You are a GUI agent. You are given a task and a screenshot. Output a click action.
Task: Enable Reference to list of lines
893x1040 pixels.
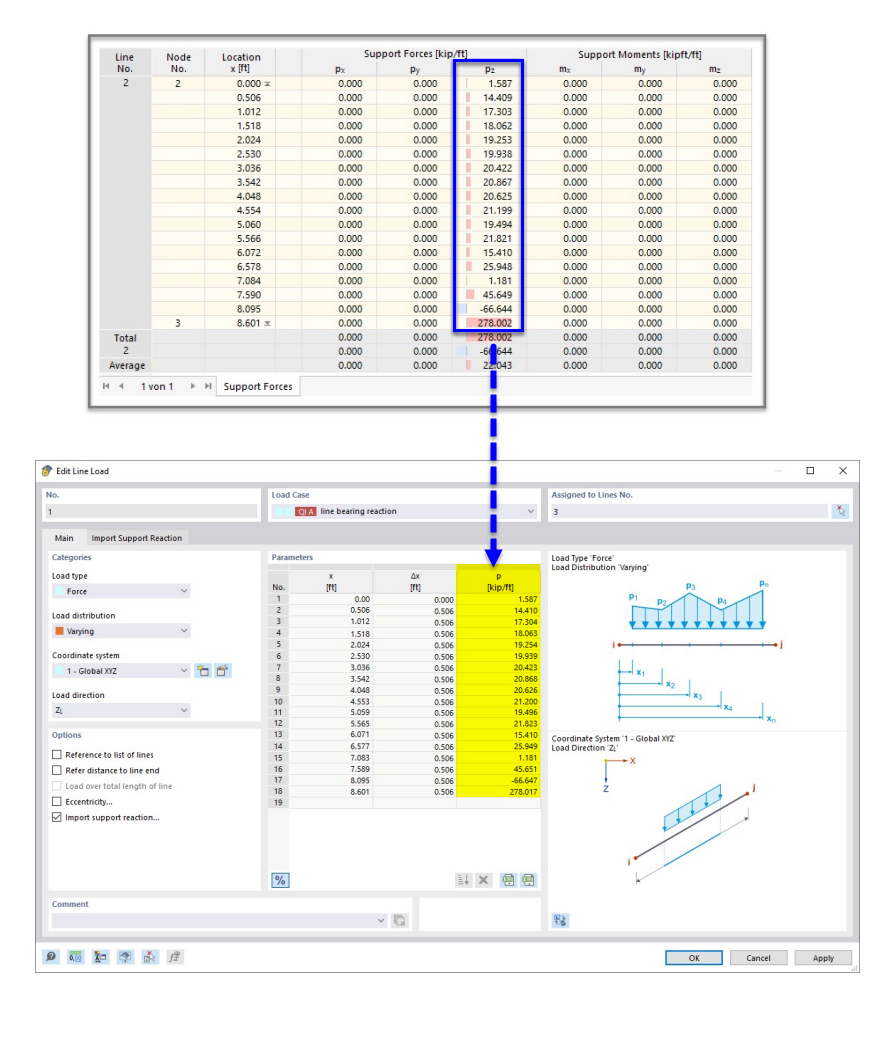(x=57, y=755)
